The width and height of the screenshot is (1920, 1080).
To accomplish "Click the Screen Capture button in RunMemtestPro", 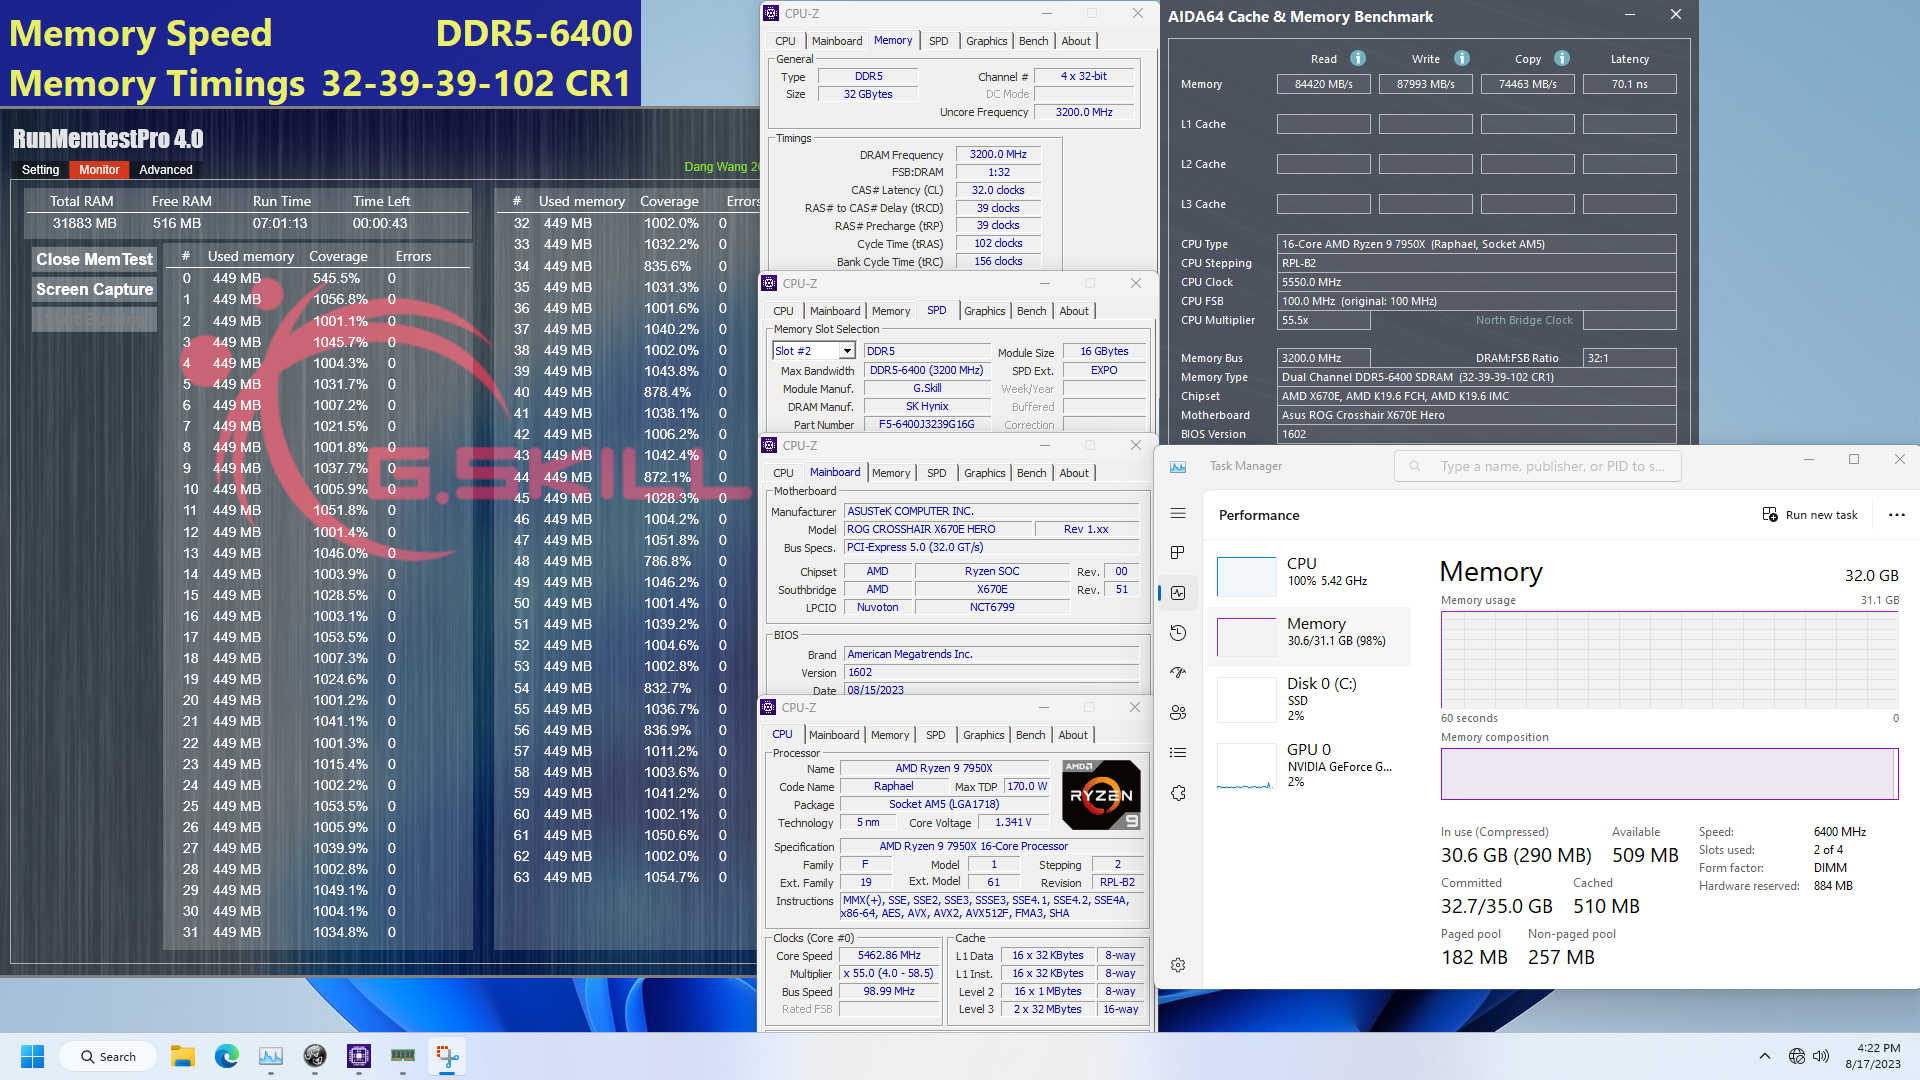I will point(93,289).
